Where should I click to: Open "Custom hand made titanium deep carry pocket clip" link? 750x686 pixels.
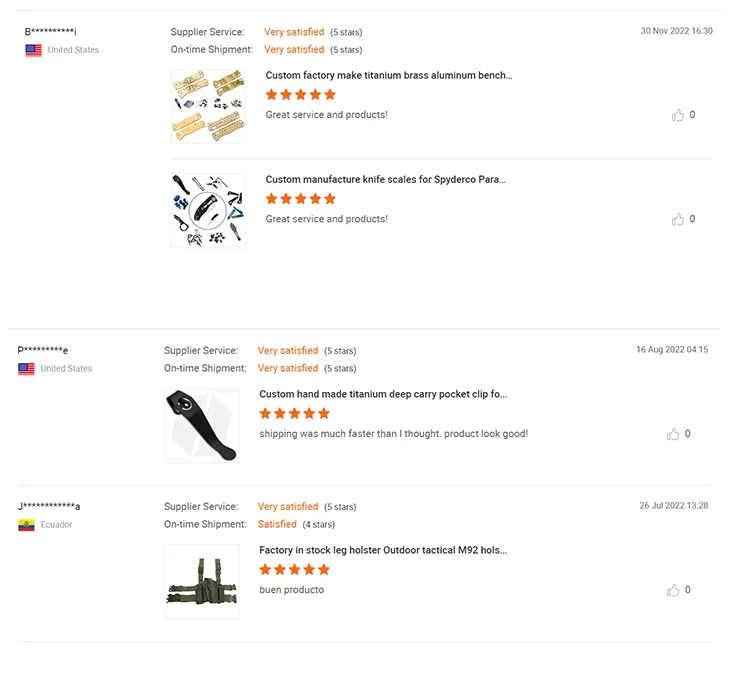pos(383,394)
